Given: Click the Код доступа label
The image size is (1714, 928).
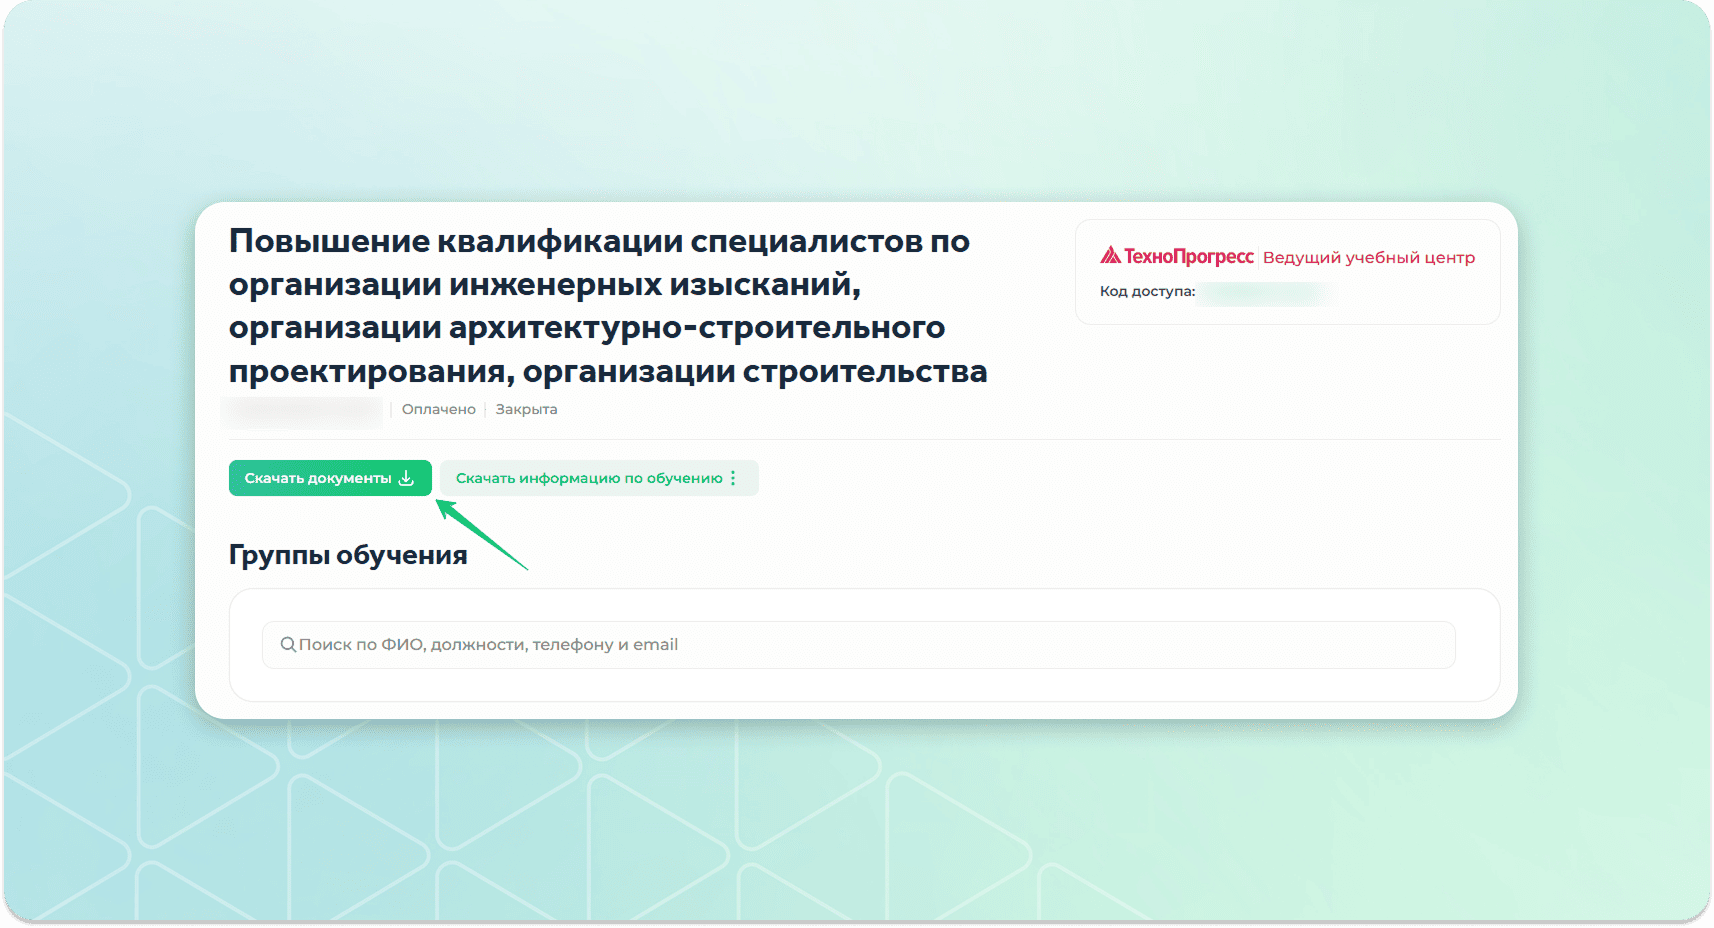Looking at the screenshot, I should click(1147, 291).
